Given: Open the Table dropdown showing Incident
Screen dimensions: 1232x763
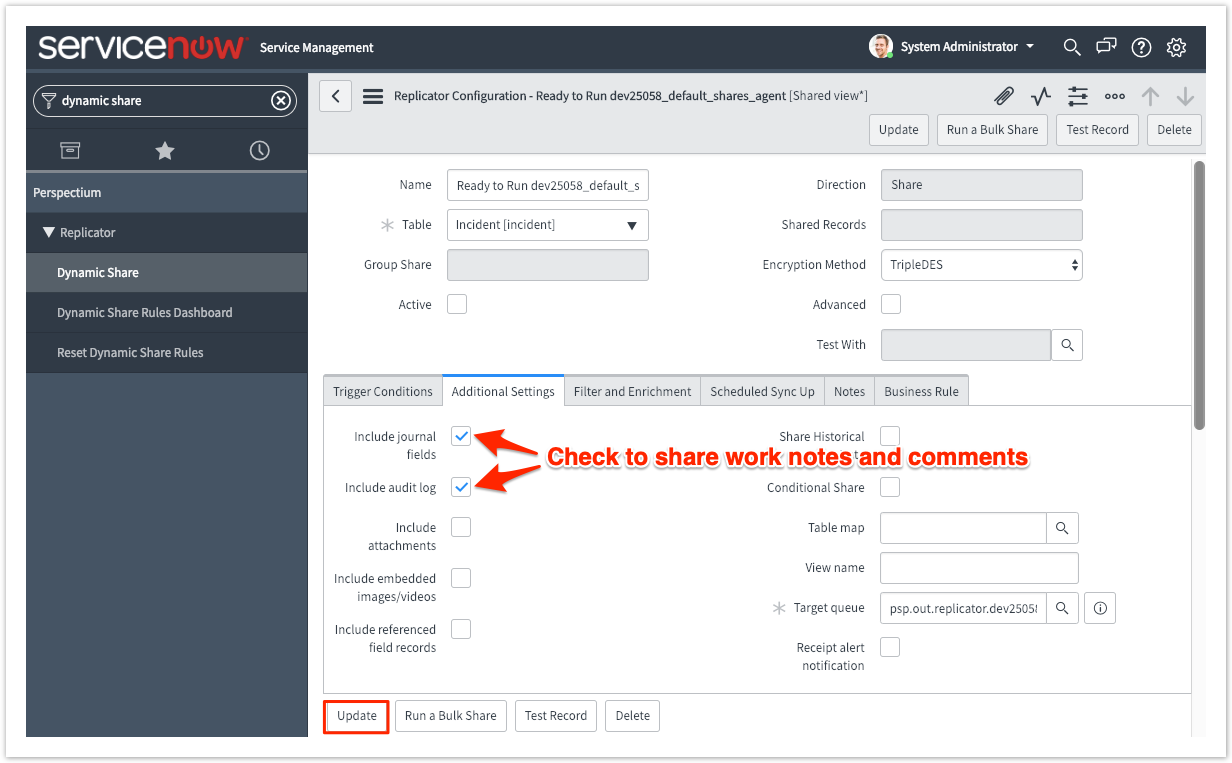Looking at the screenshot, I should tap(548, 225).
